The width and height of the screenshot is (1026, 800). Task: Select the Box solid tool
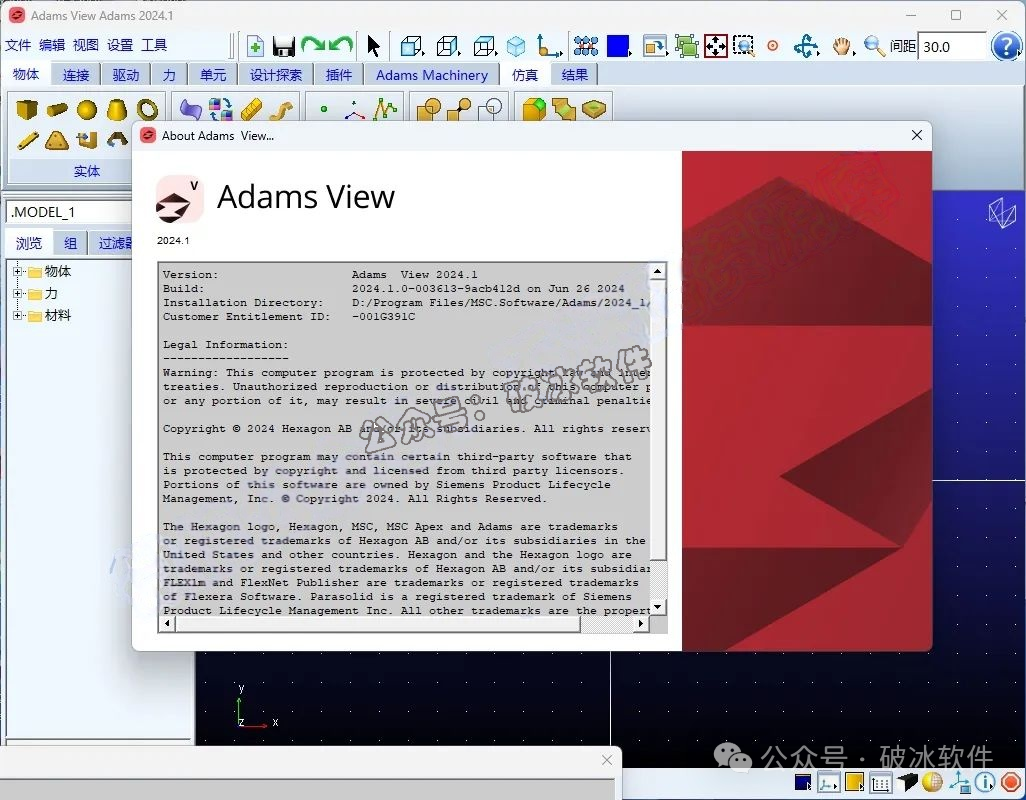(26, 108)
